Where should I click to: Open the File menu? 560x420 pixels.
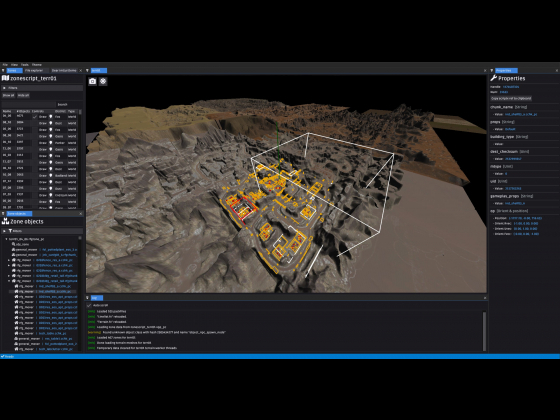pyautogui.click(x=5, y=65)
